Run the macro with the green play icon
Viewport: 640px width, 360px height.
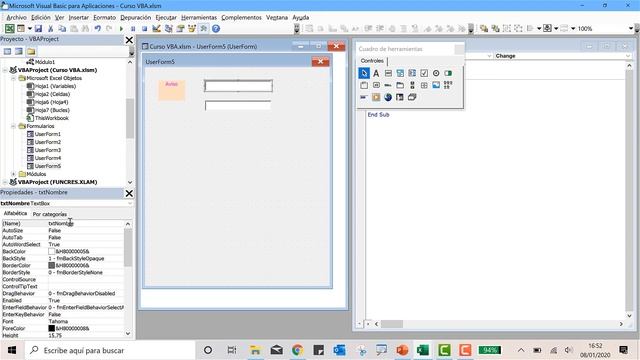(x=121, y=29)
